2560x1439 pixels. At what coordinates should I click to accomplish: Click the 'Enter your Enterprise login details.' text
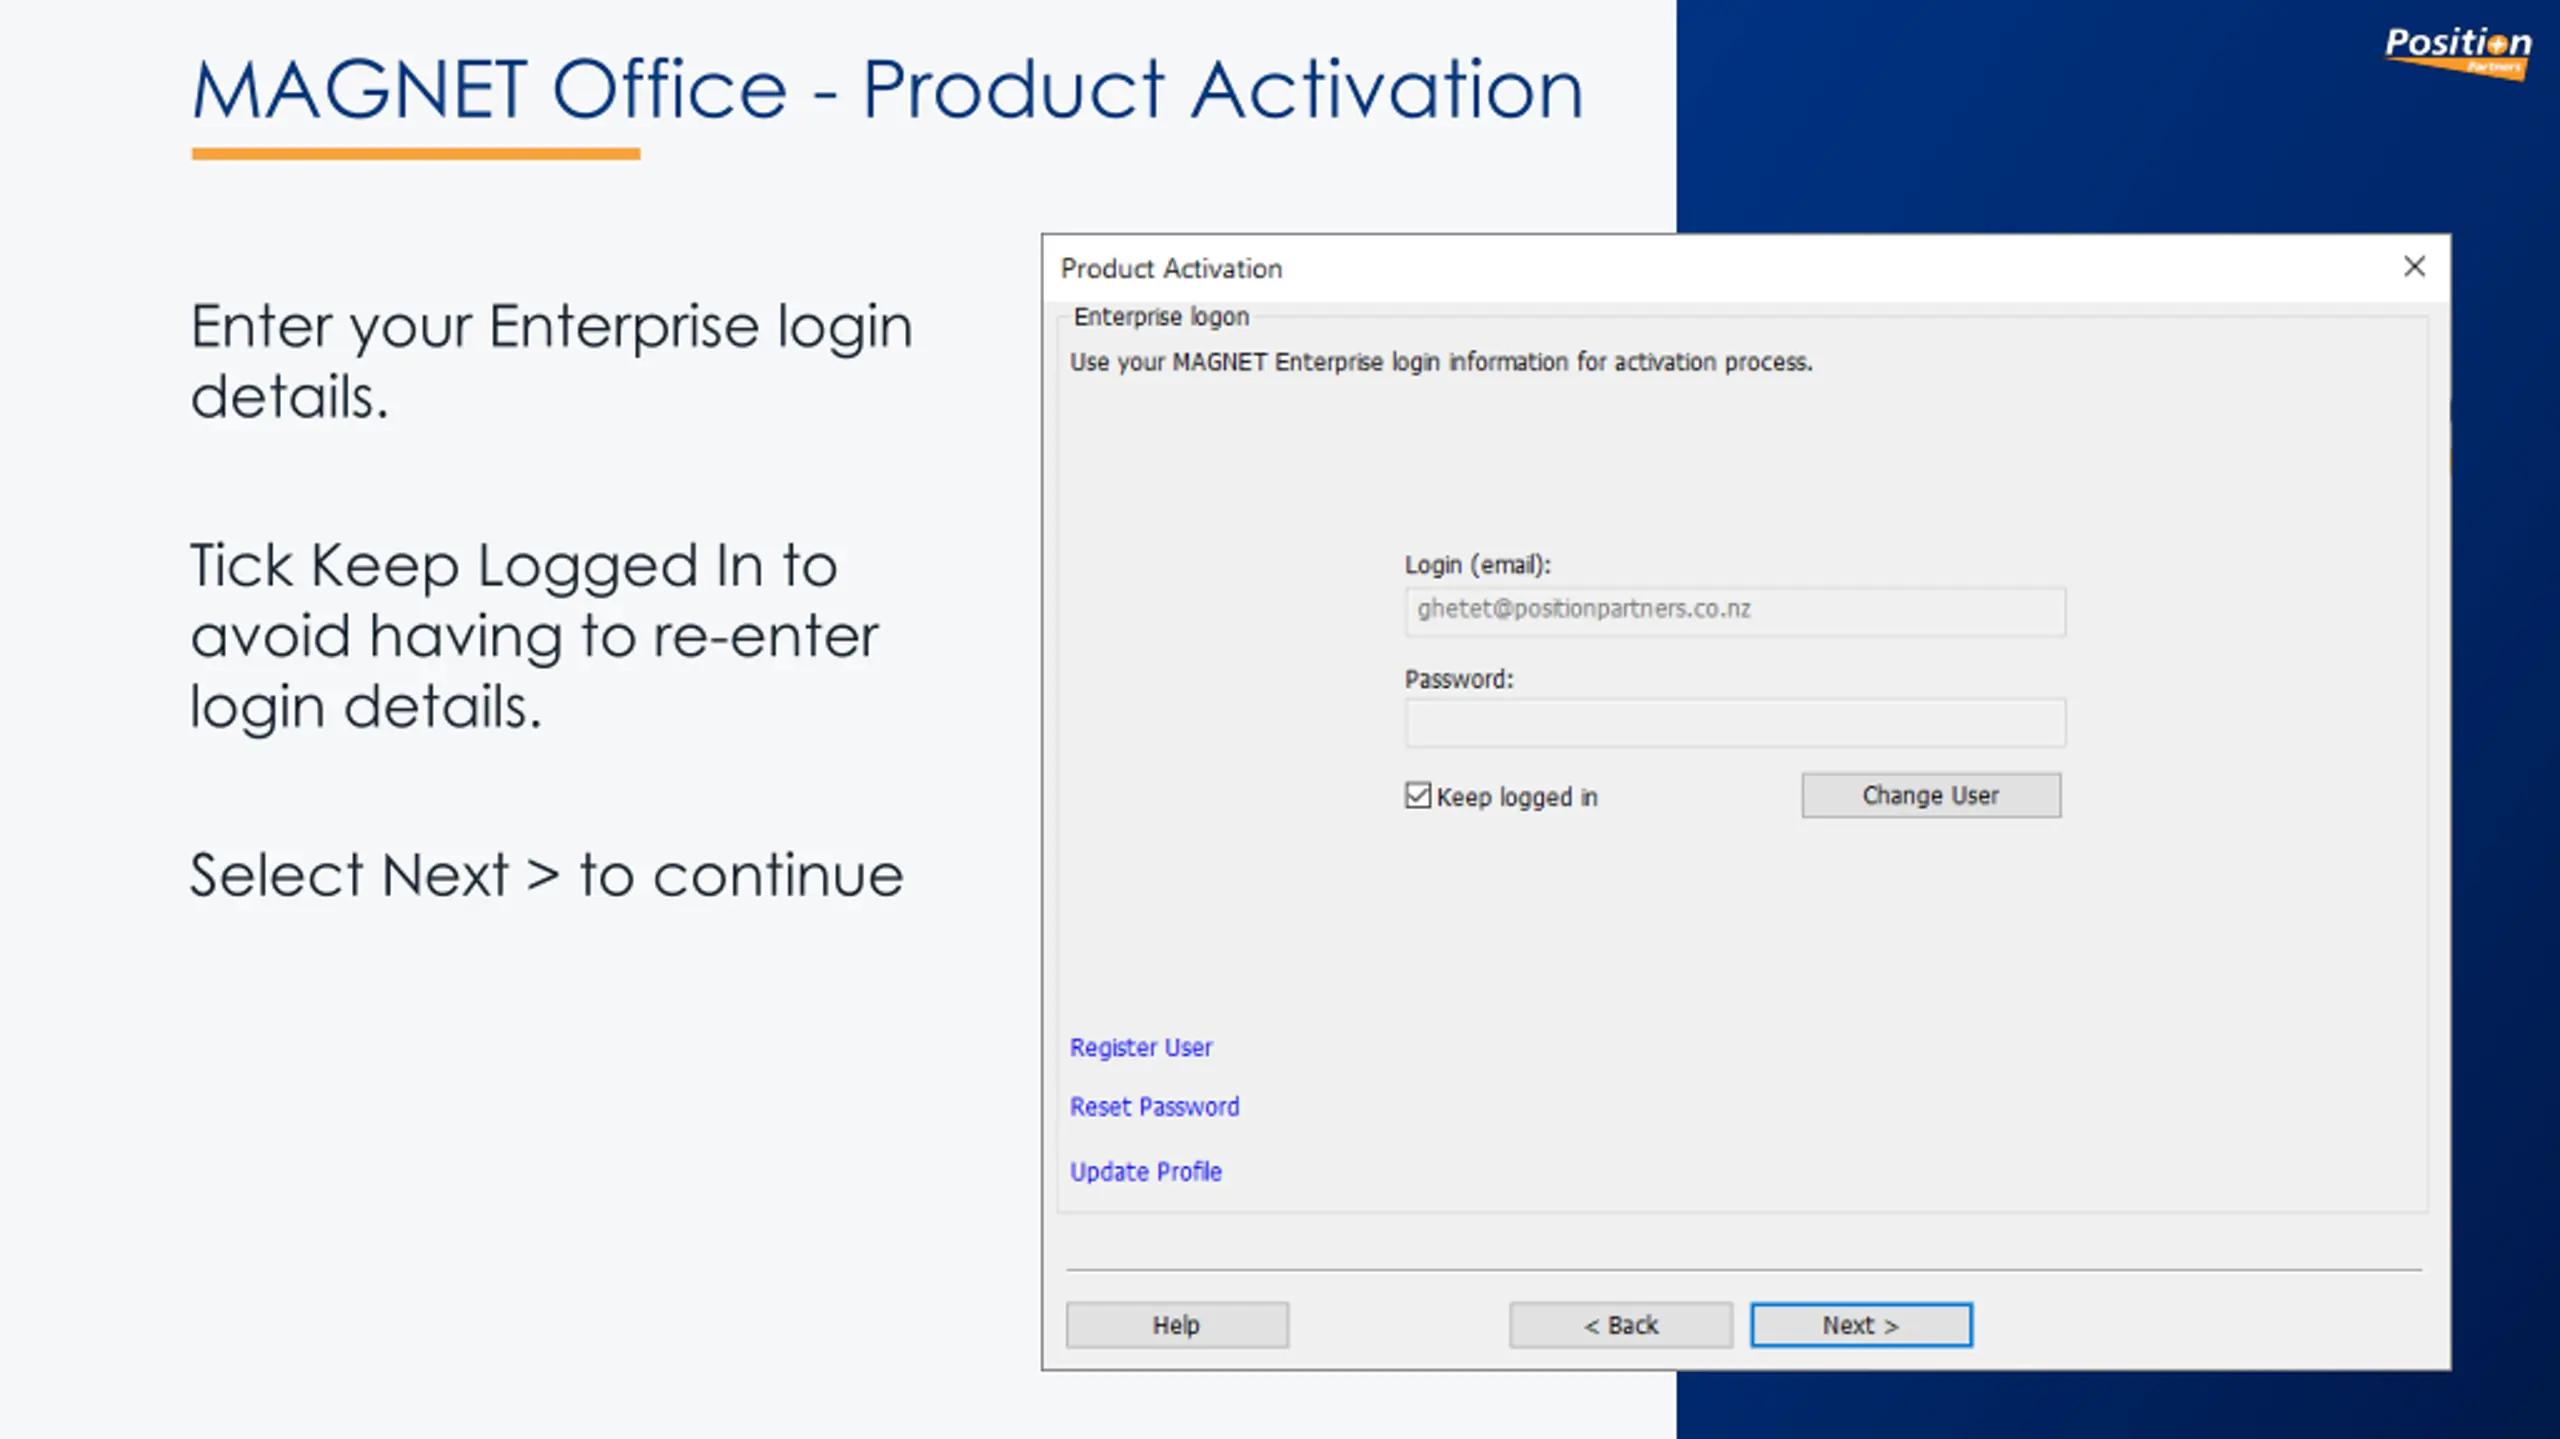click(x=551, y=361)
